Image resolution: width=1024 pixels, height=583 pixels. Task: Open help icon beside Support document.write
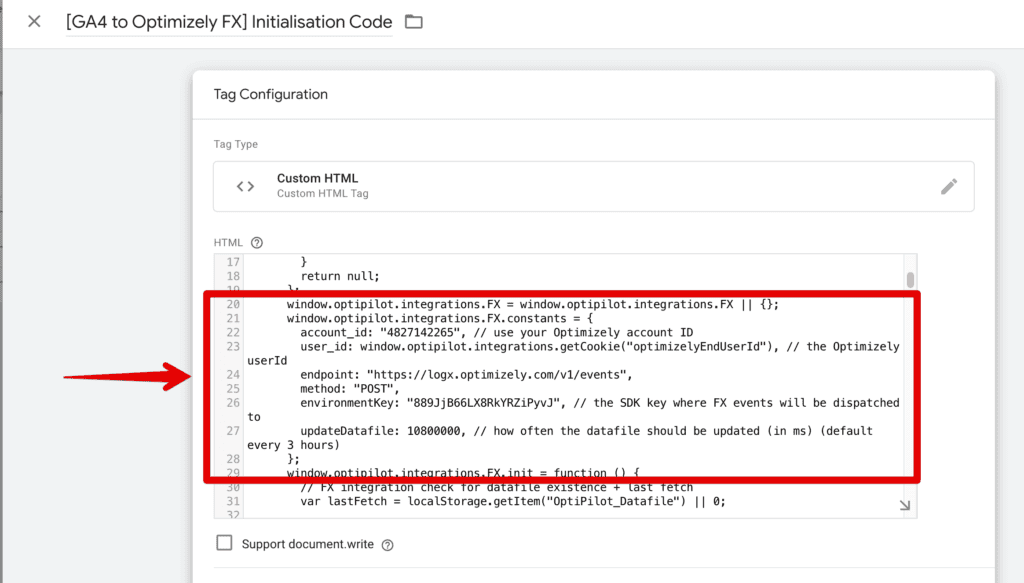tap(387, 545)
